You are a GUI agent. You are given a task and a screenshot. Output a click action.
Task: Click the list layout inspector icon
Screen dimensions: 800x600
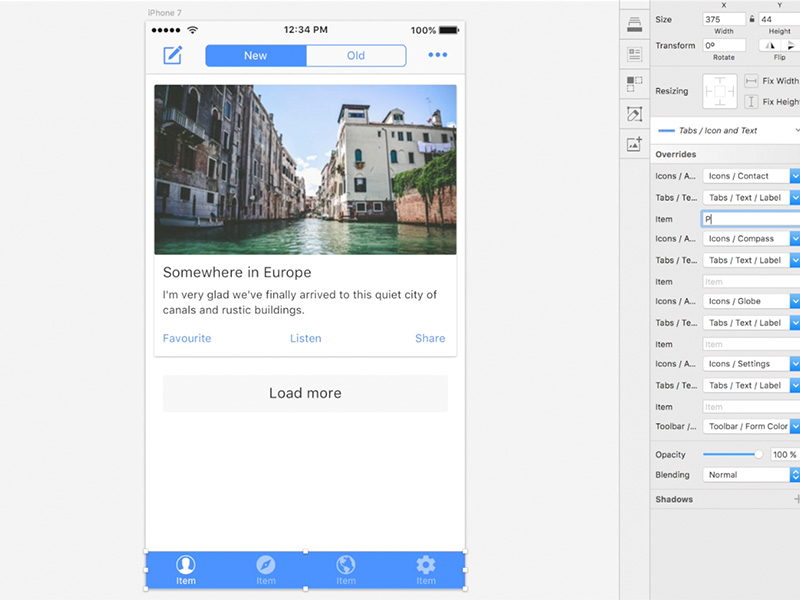coord(634,54)
